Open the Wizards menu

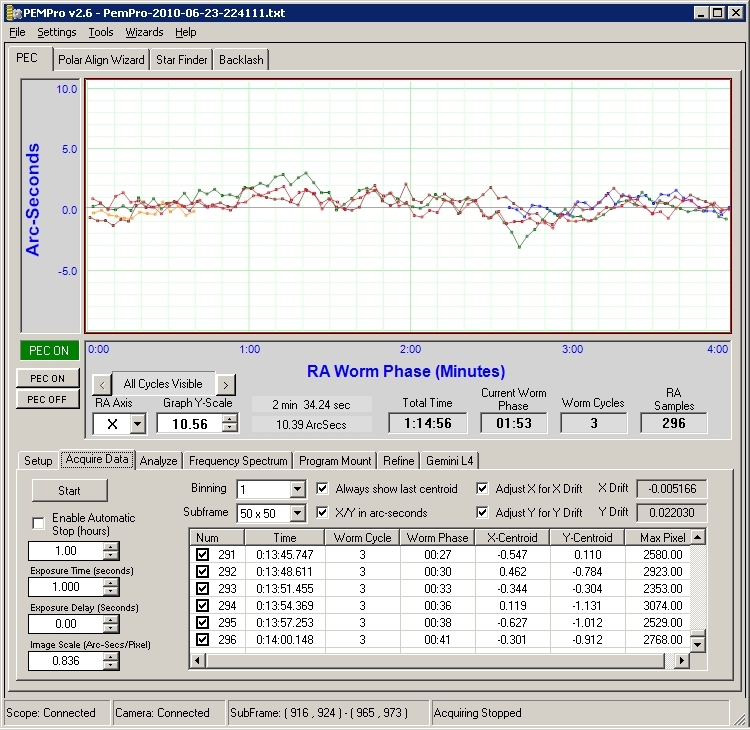[144, 32]
